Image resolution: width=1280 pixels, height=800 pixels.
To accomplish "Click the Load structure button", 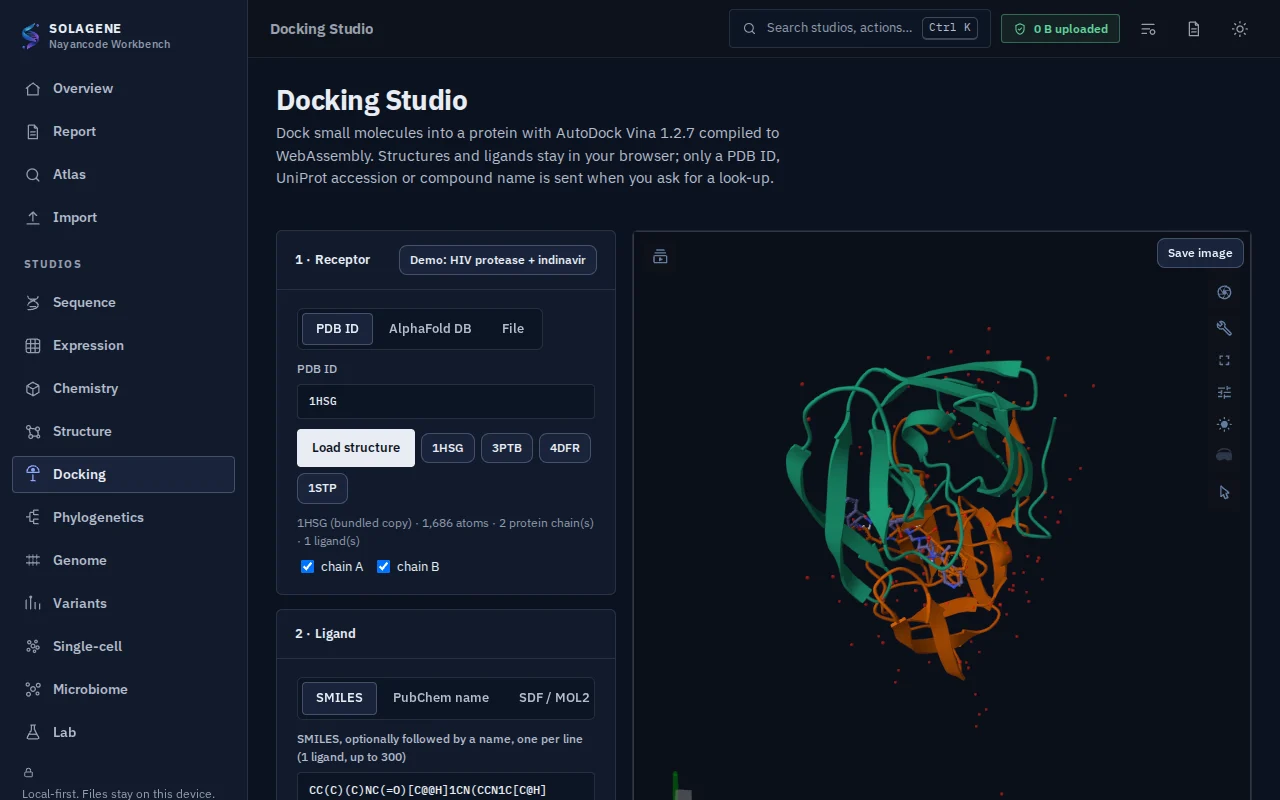I will (x=356, y=448).
